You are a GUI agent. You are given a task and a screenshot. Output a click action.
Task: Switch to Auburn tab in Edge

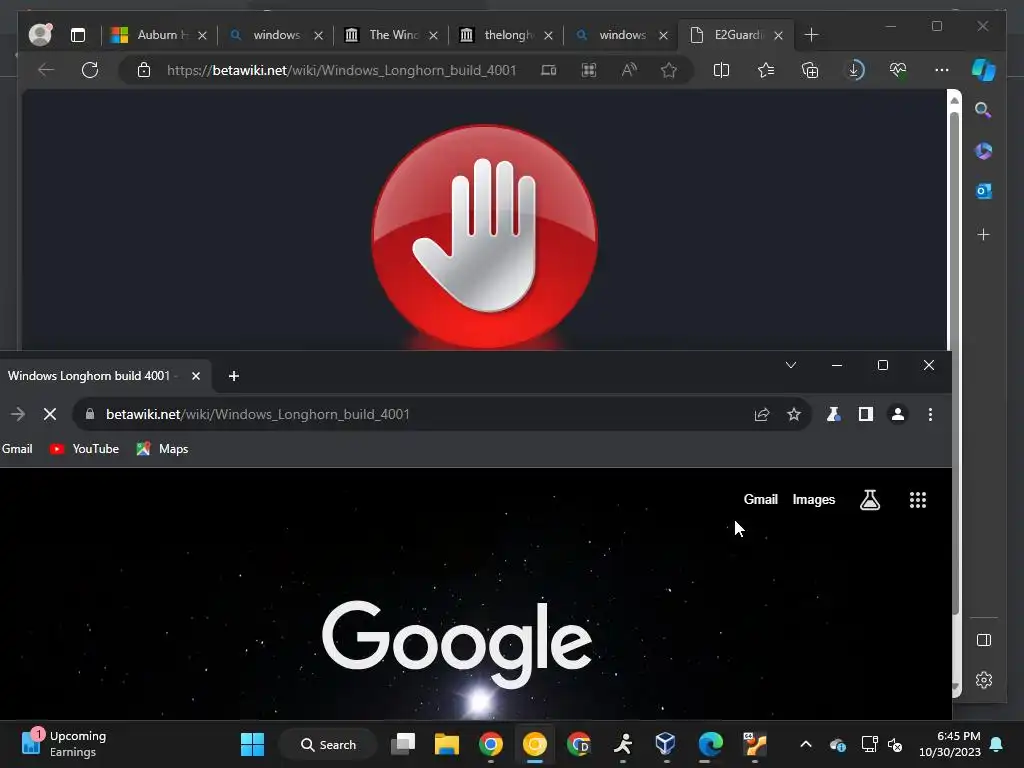[x=157, y=35]
